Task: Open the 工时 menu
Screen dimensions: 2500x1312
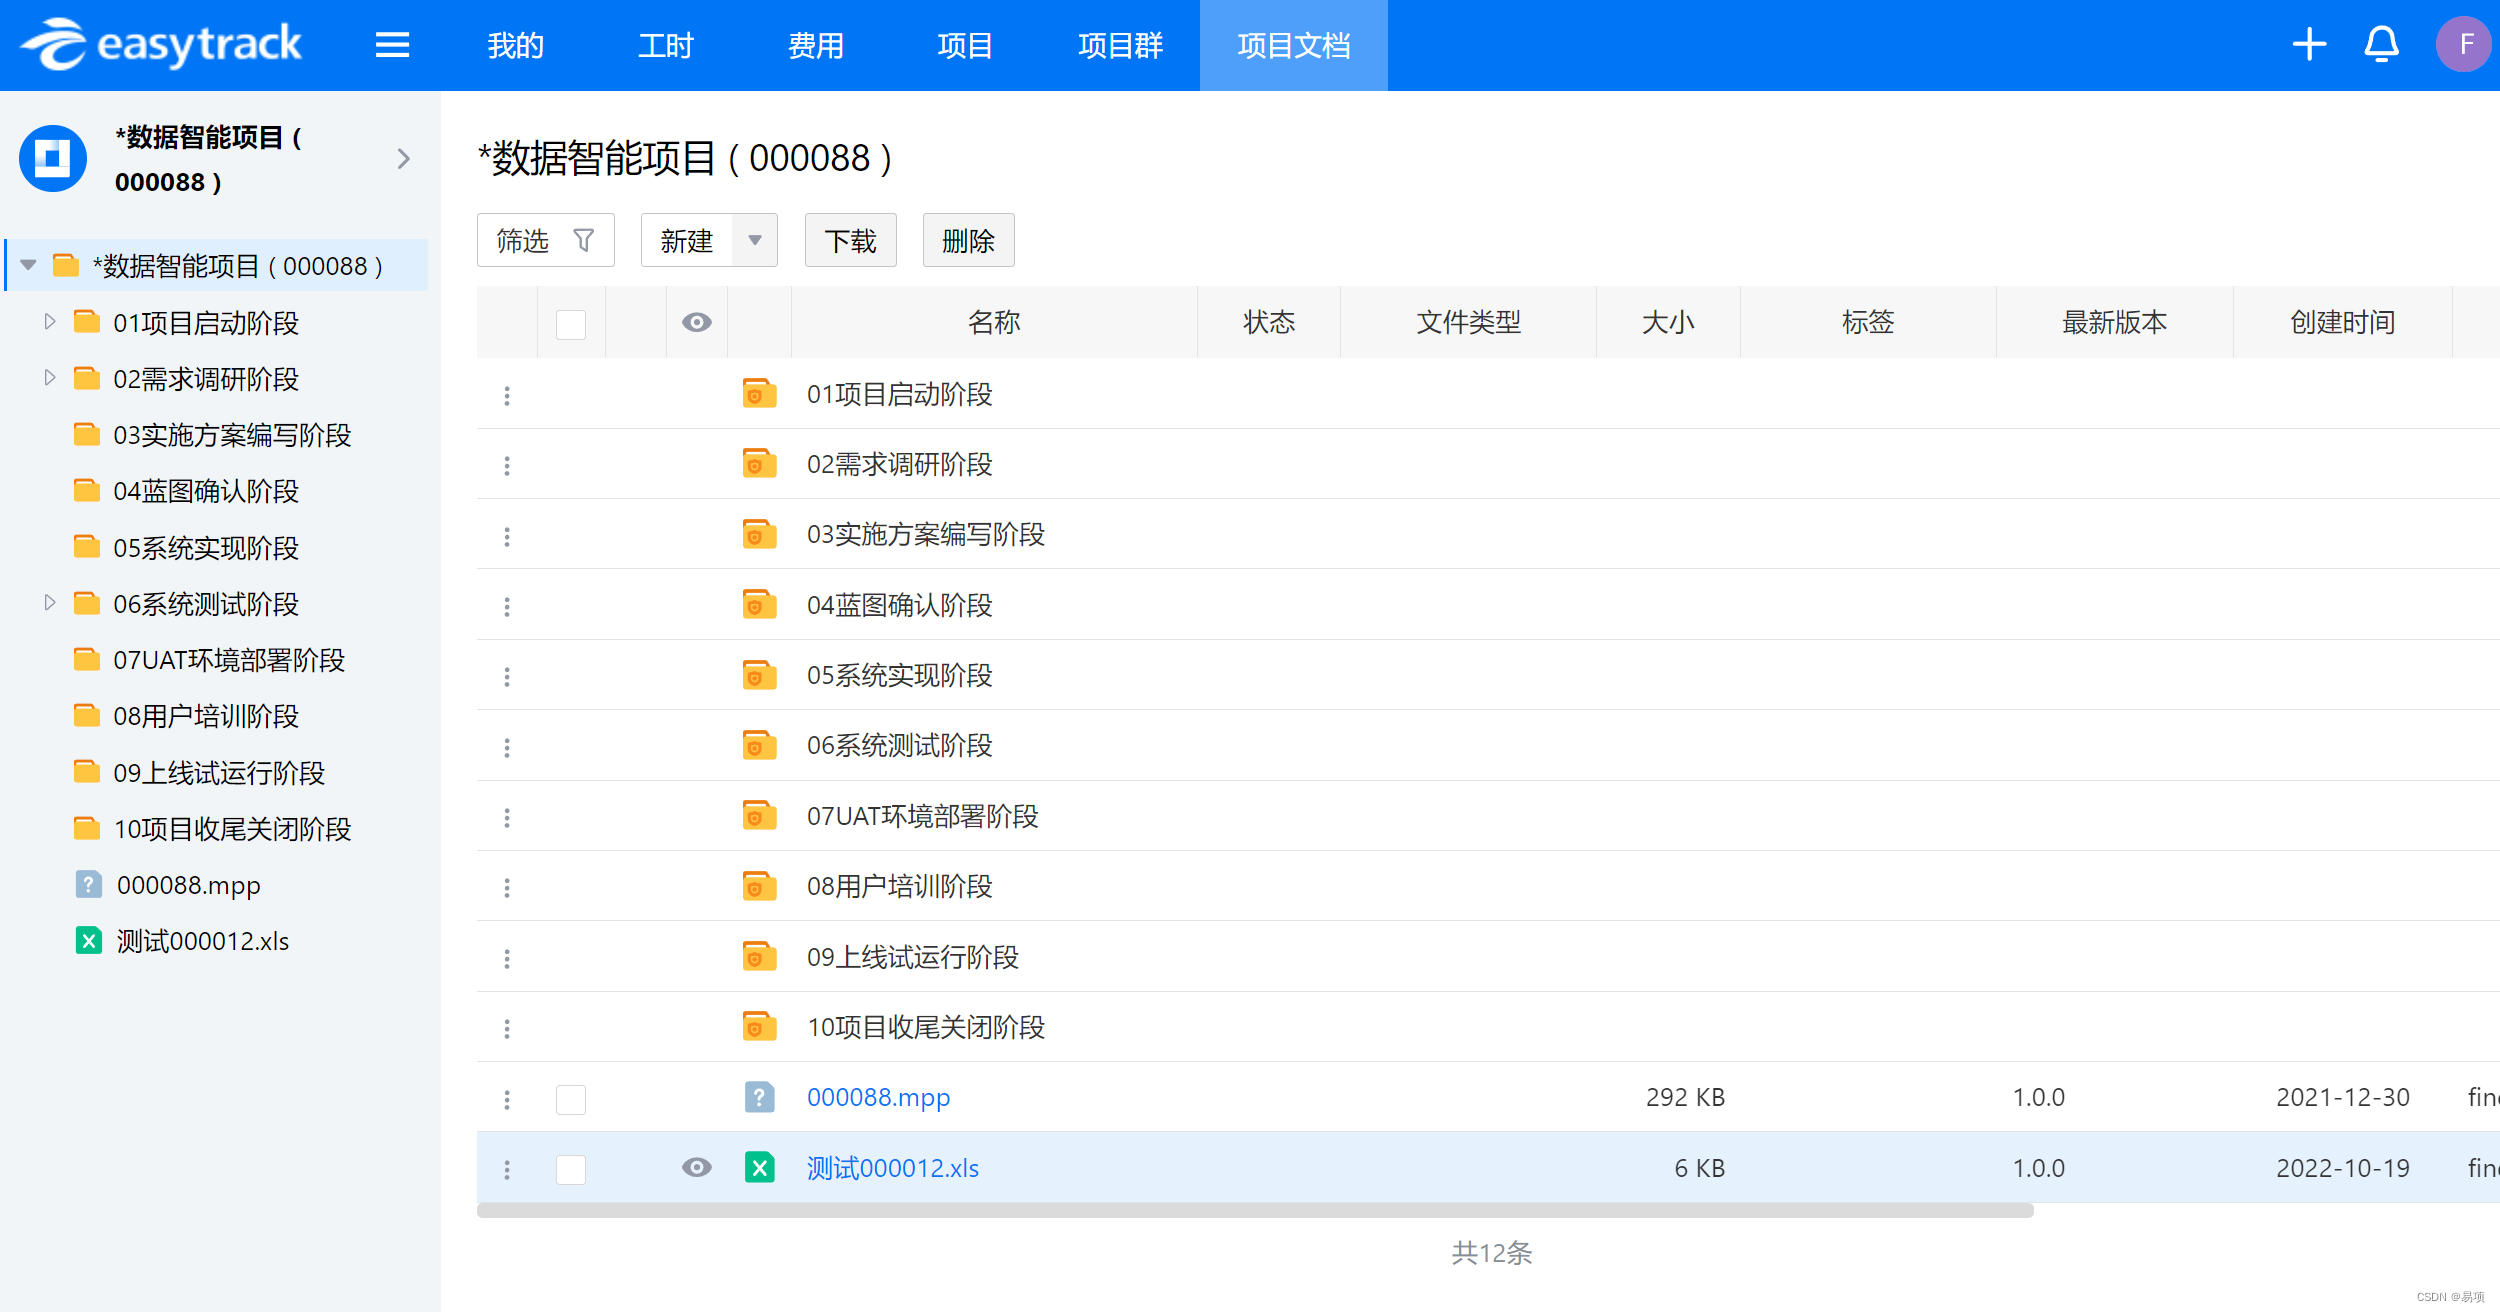Action: [665, 45]
